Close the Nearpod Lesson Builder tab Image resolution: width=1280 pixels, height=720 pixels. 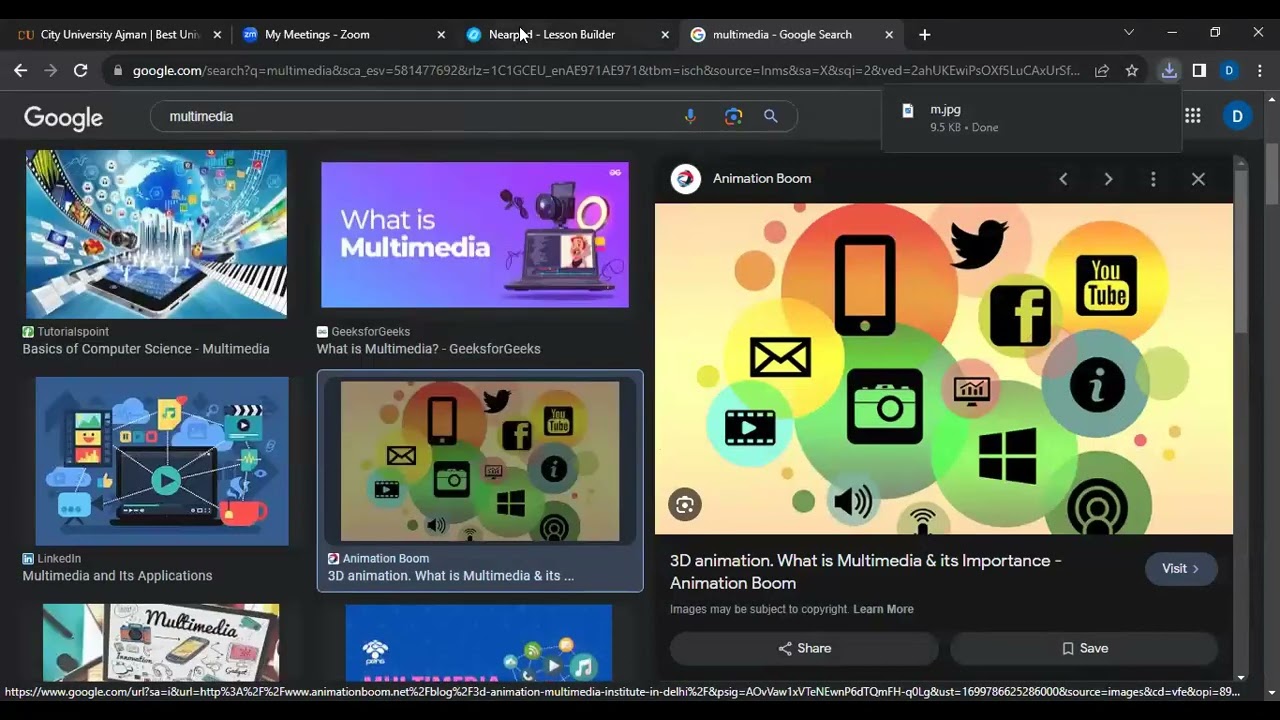pyautogui.click(x=665, y=34)
